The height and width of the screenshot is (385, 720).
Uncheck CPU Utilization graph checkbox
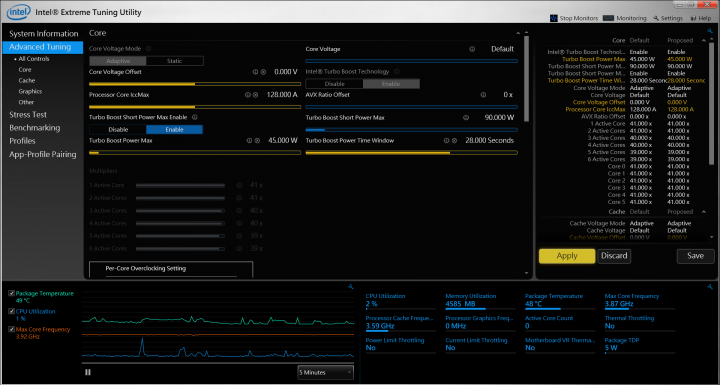11,311
